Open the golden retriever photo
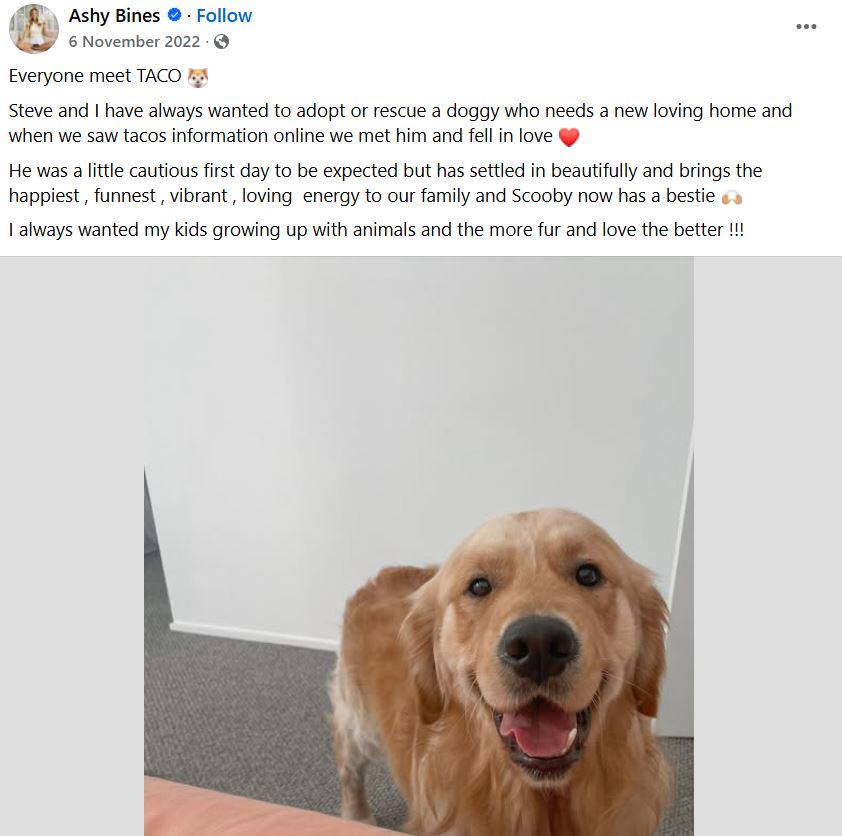The width and height of the screenshot is (842, 836). 419,546
